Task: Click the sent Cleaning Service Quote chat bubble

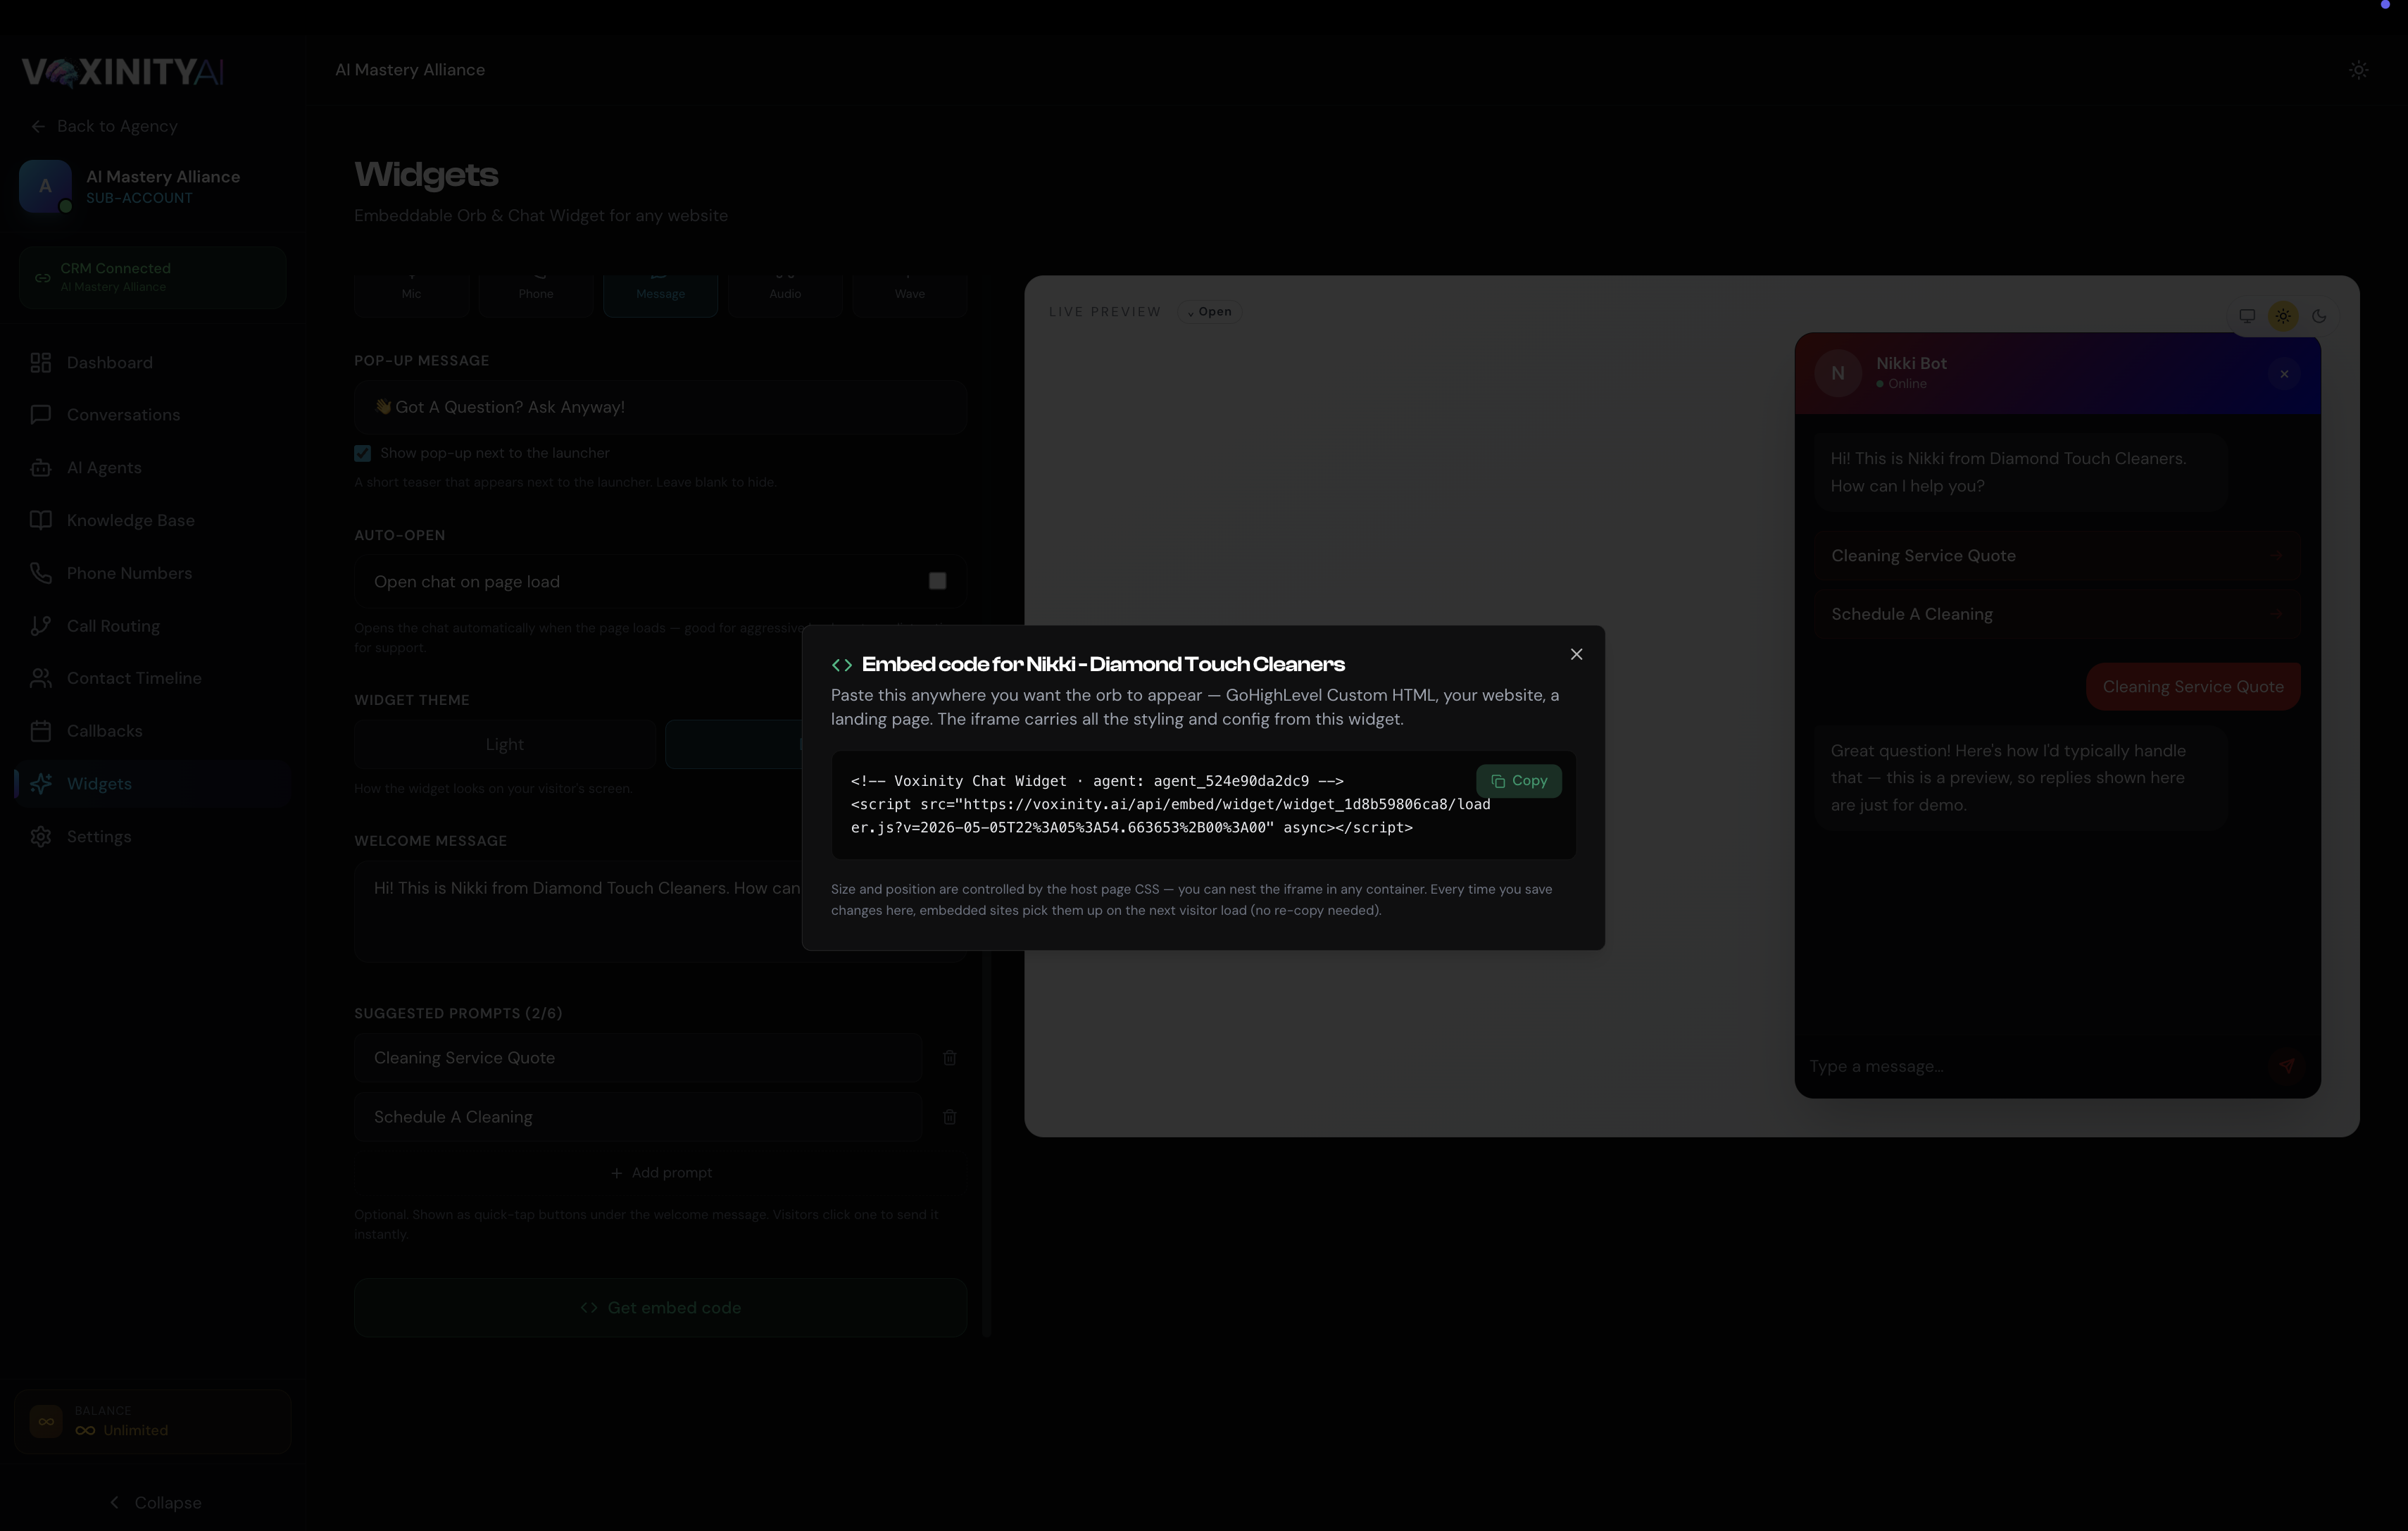Action: pyautogui.click(x=2192, y=687)
